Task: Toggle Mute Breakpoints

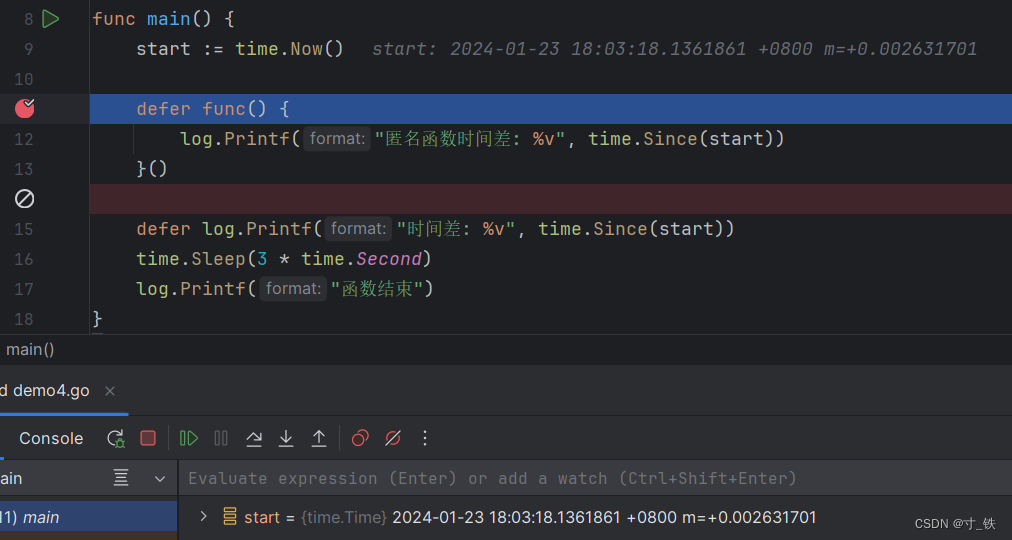Action: 393,438
